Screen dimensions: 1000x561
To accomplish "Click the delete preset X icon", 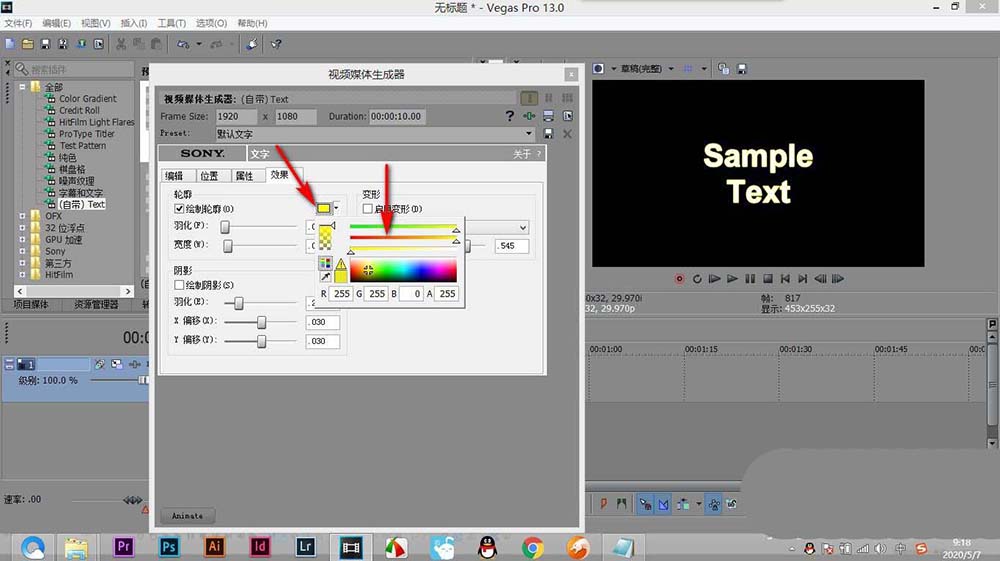I will point(567,134).
